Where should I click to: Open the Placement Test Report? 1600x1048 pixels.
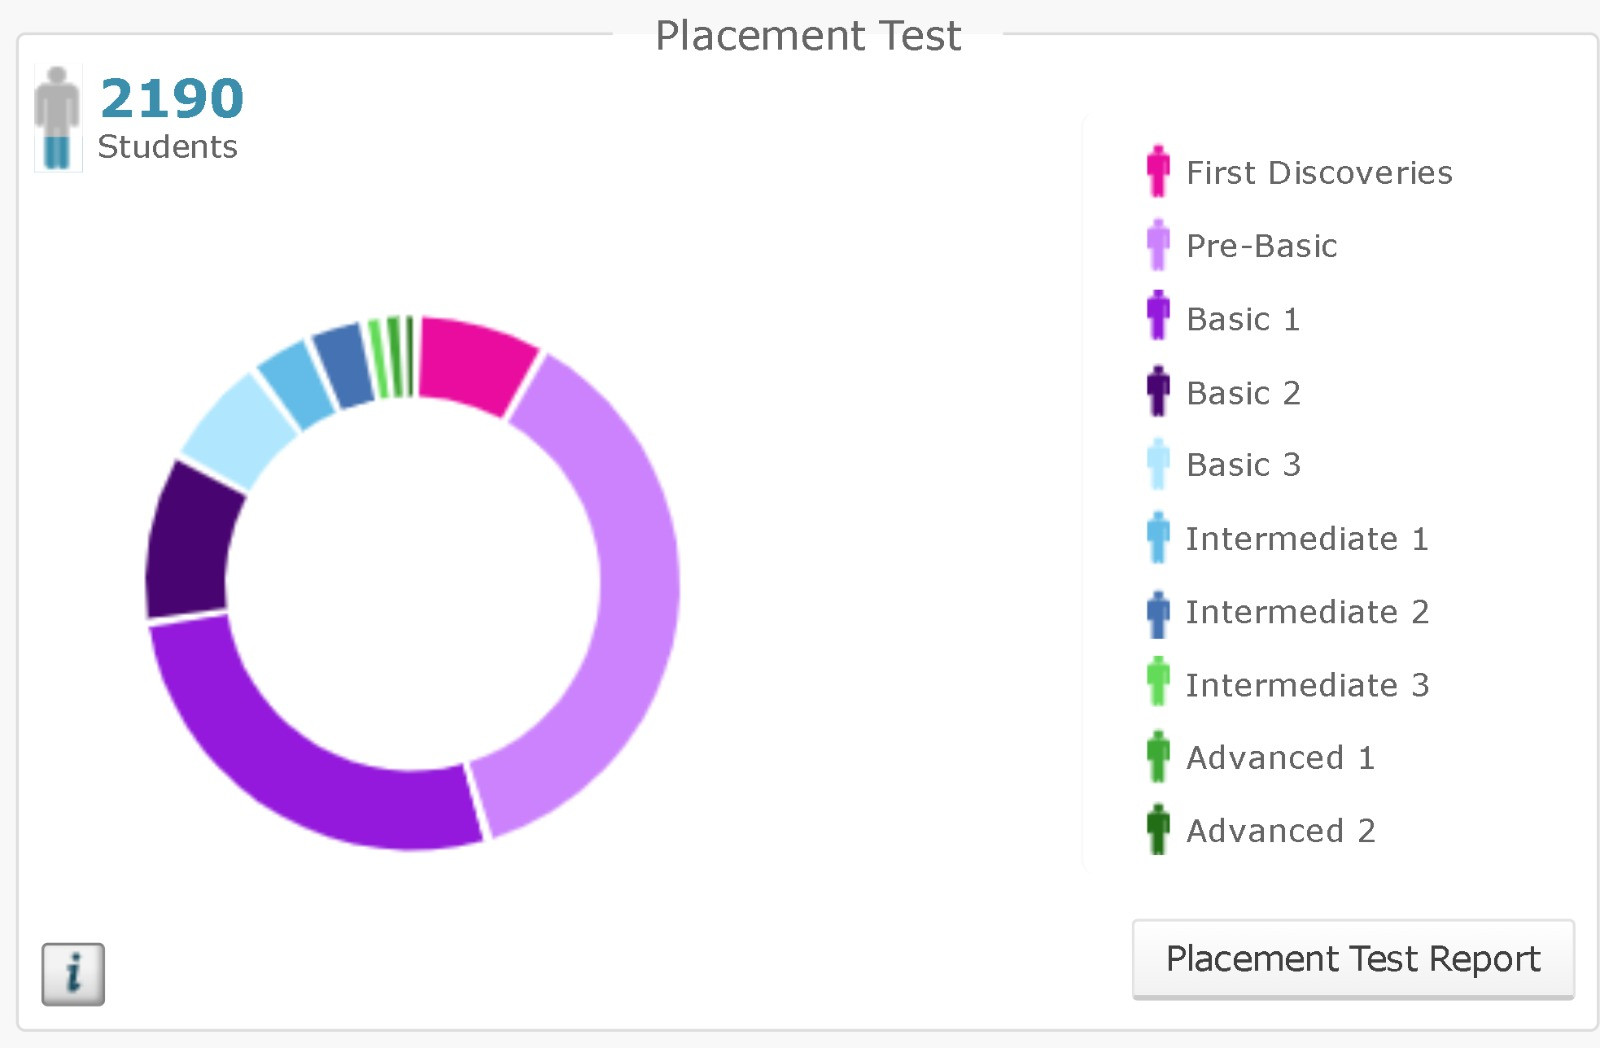[x=1352, y=959]
